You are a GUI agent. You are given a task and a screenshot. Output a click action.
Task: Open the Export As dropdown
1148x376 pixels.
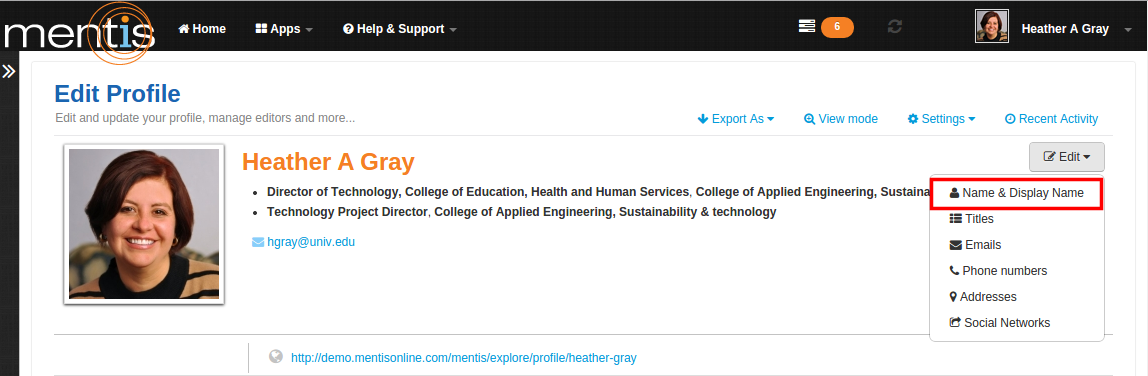736,119
